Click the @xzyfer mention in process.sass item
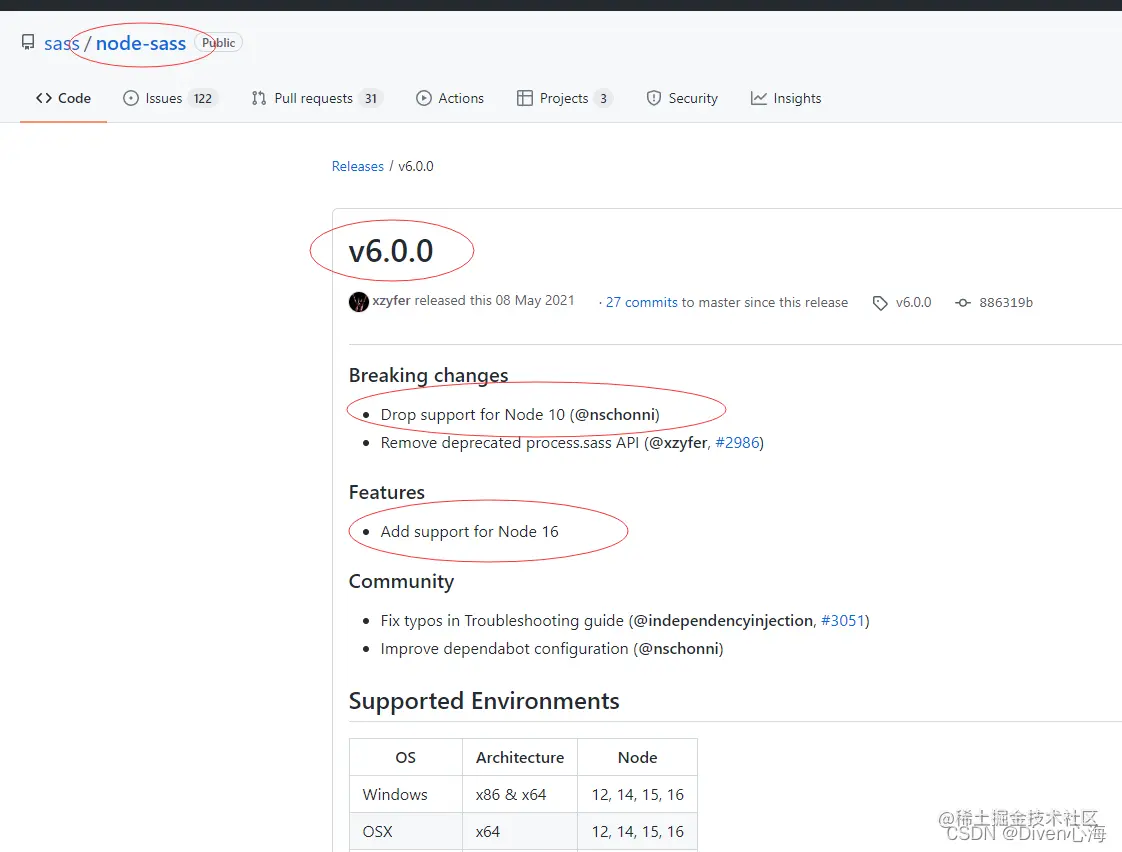 [678, 443]
